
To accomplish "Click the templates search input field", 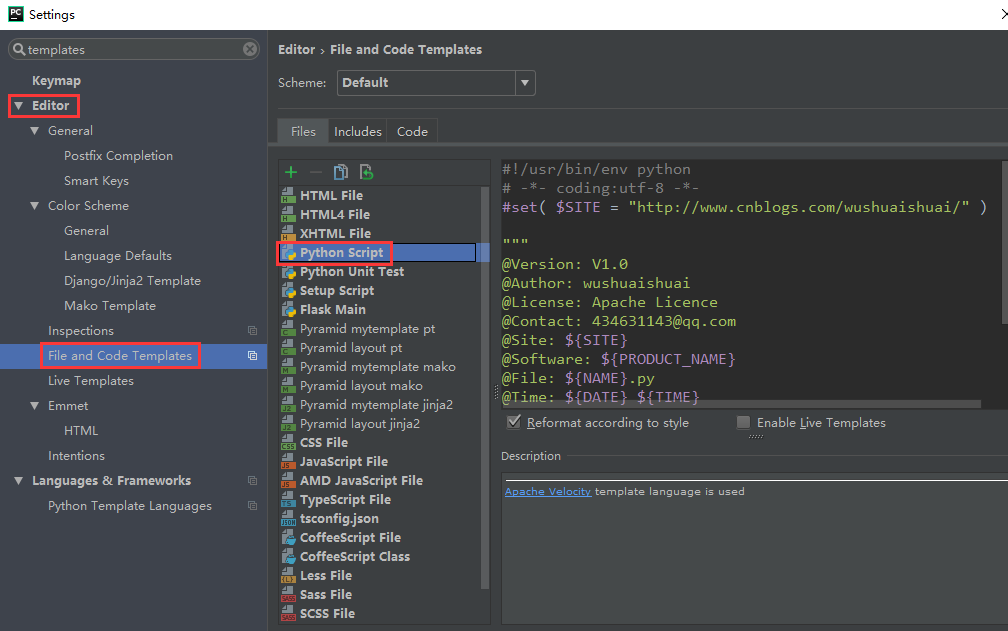I will click(x=134, y=49).
